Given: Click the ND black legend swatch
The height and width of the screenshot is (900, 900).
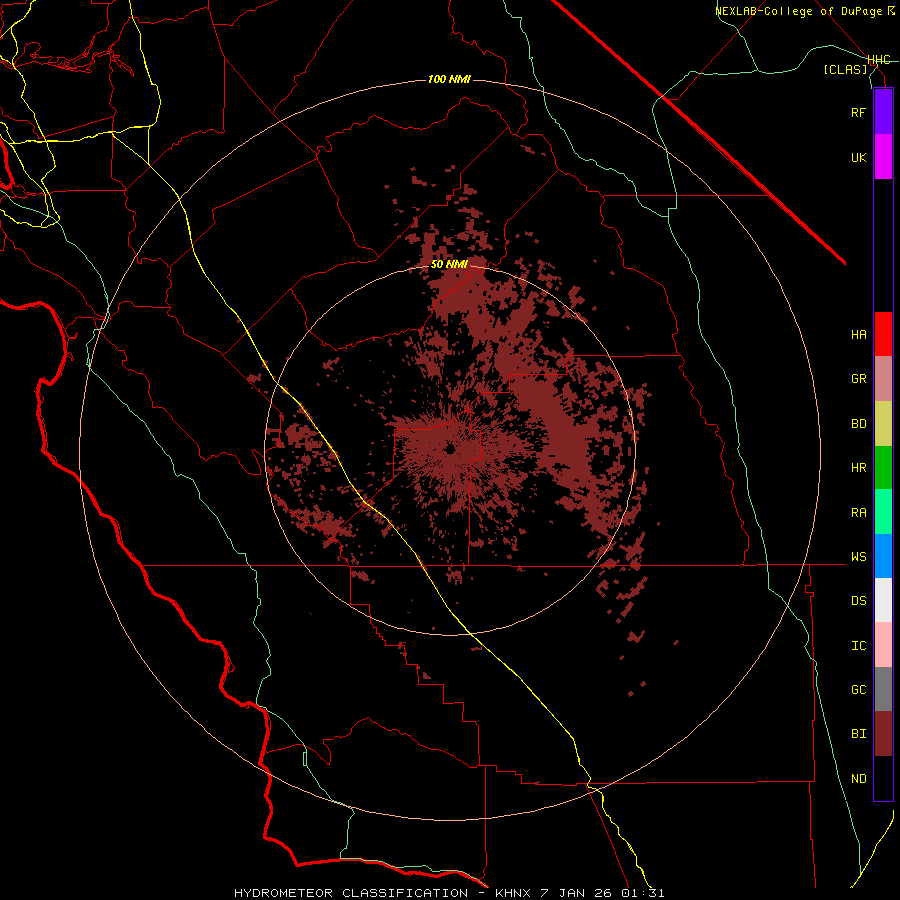Looking at the screenshot, I should pos(883,778).
